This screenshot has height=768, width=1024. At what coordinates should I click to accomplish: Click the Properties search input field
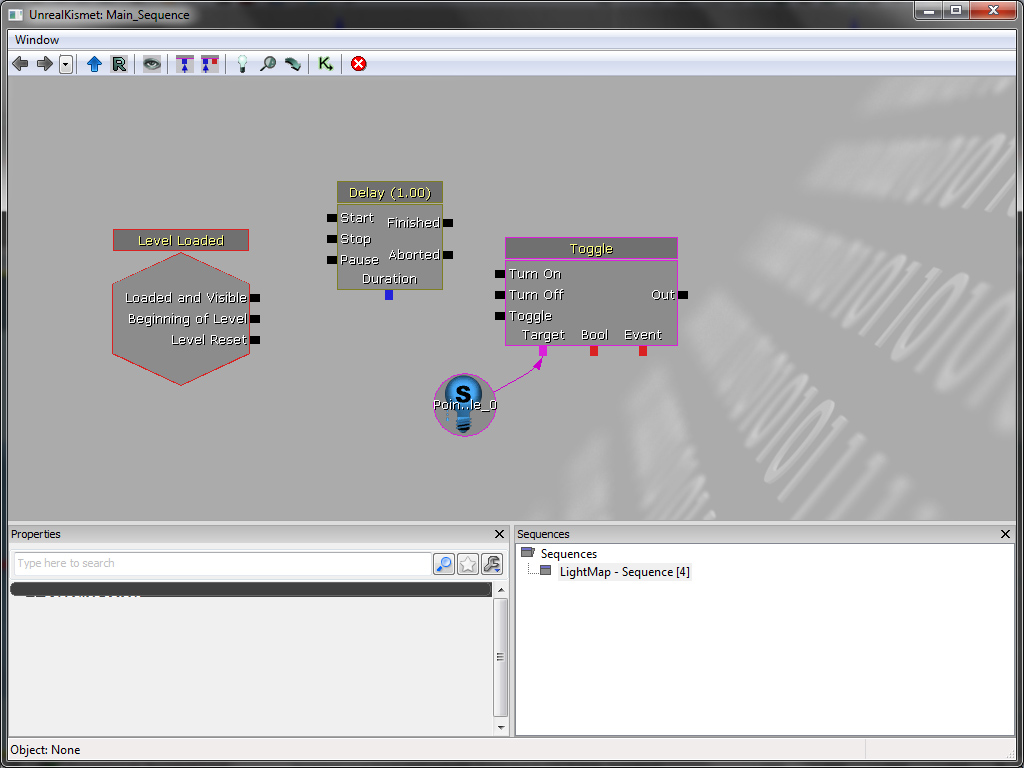tap(222, 563)
